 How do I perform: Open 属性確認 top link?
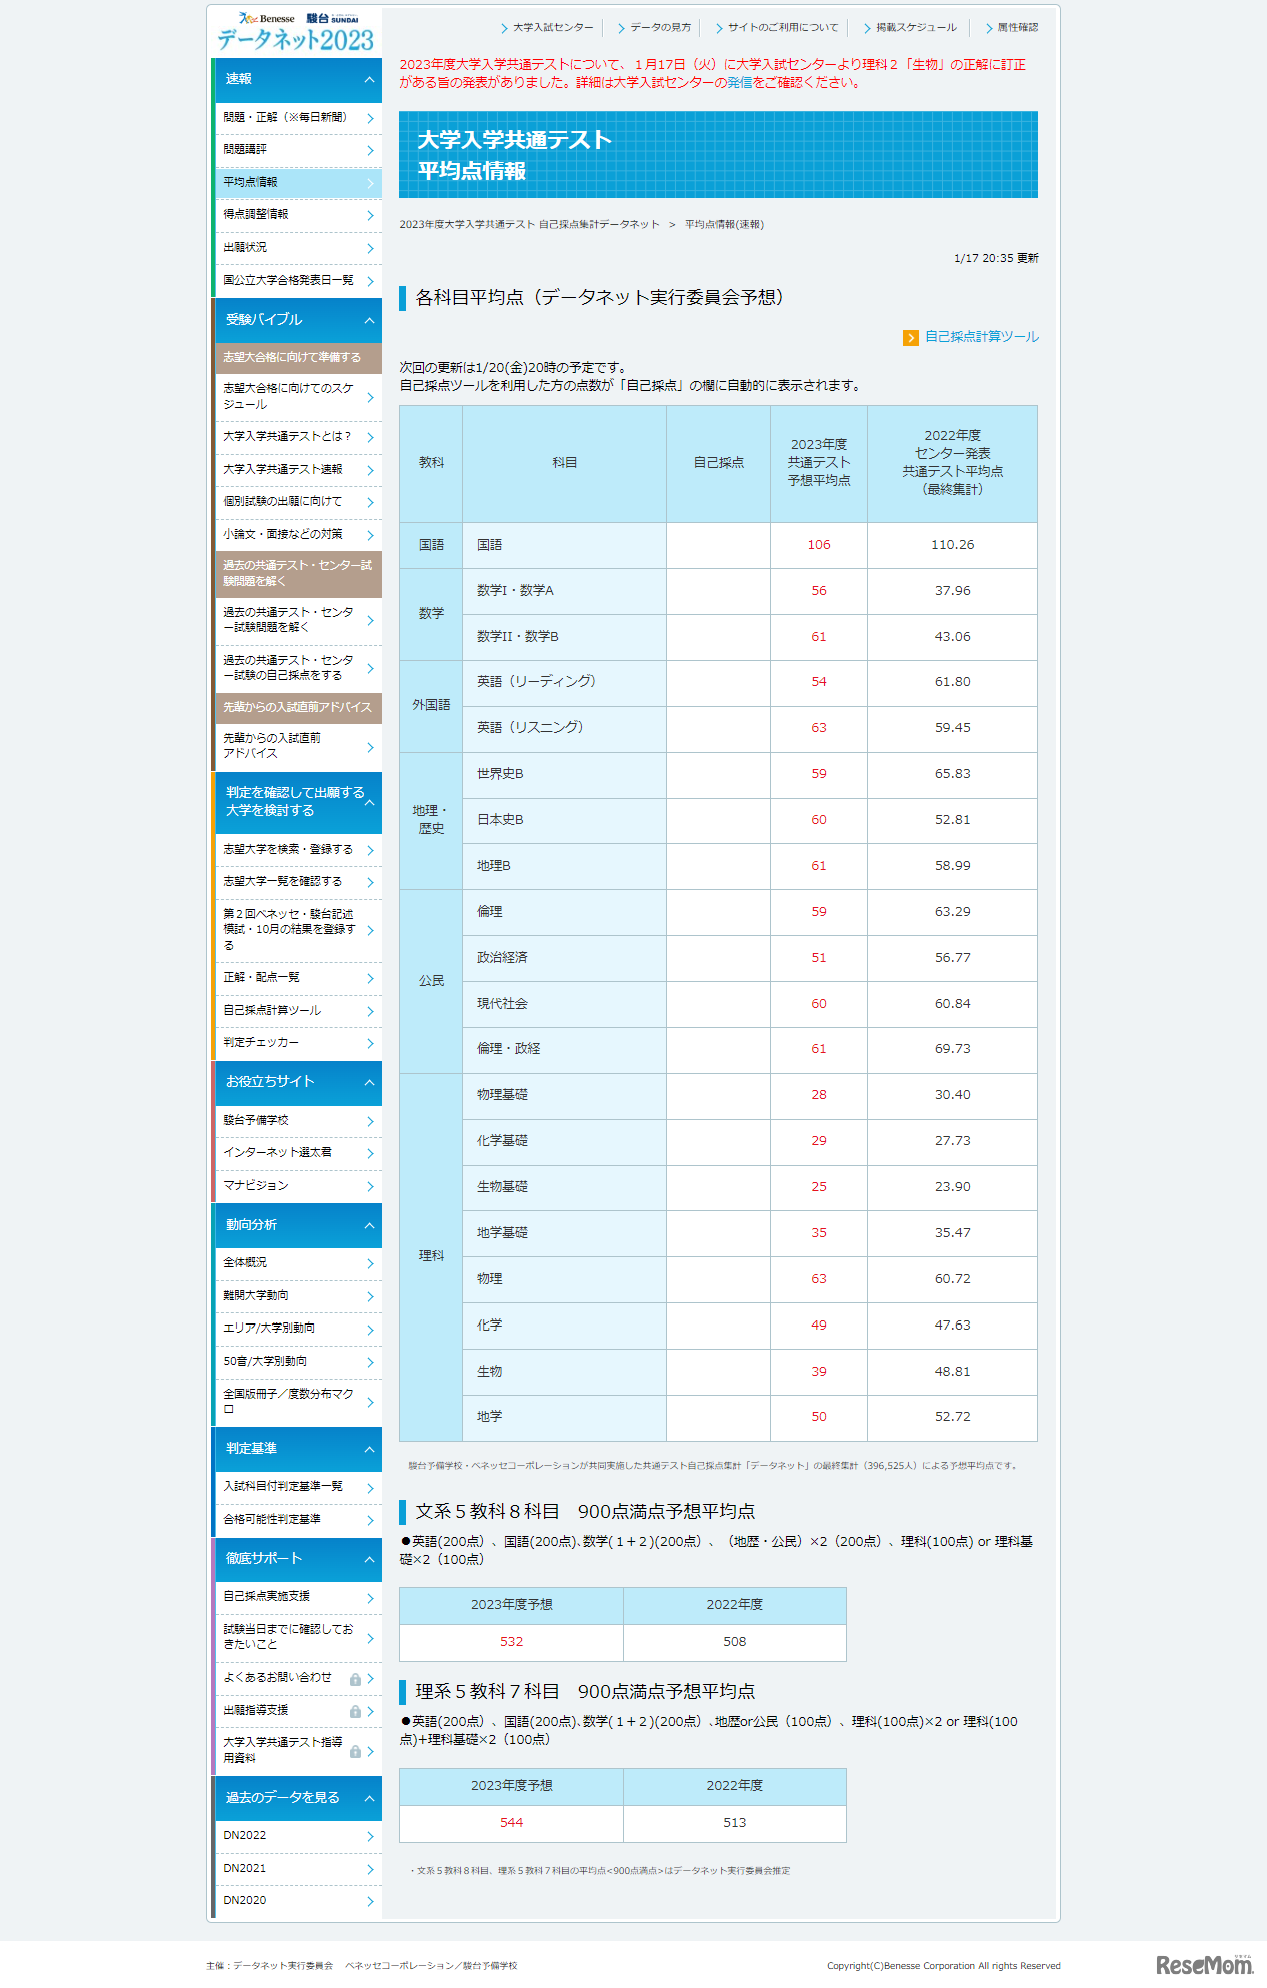[1012, 28]
